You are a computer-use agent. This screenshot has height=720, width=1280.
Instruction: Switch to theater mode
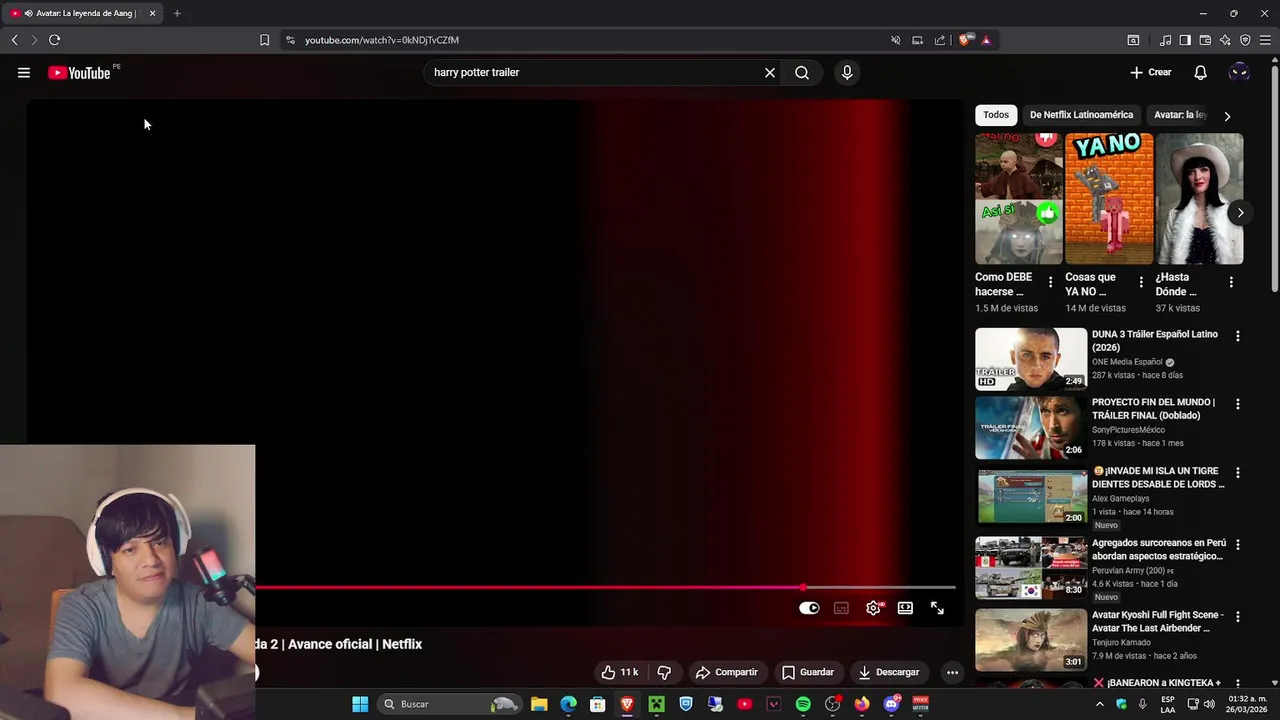coord(905,608)
